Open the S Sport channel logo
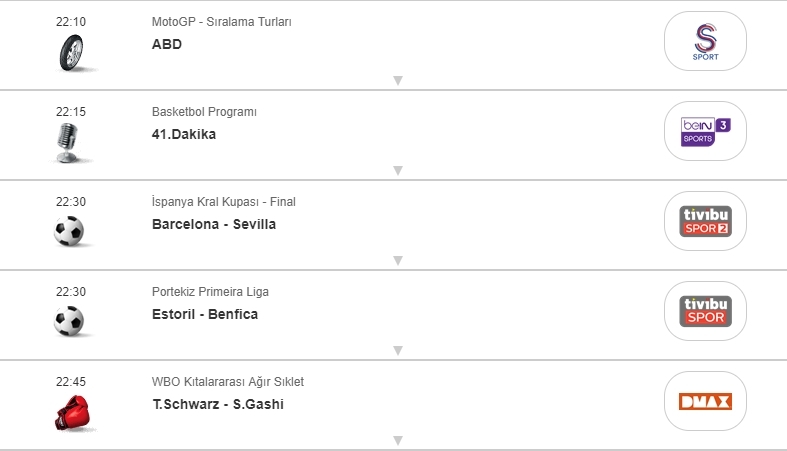The width and height of the screenshot is (787, 451). (x=705, y=41)
